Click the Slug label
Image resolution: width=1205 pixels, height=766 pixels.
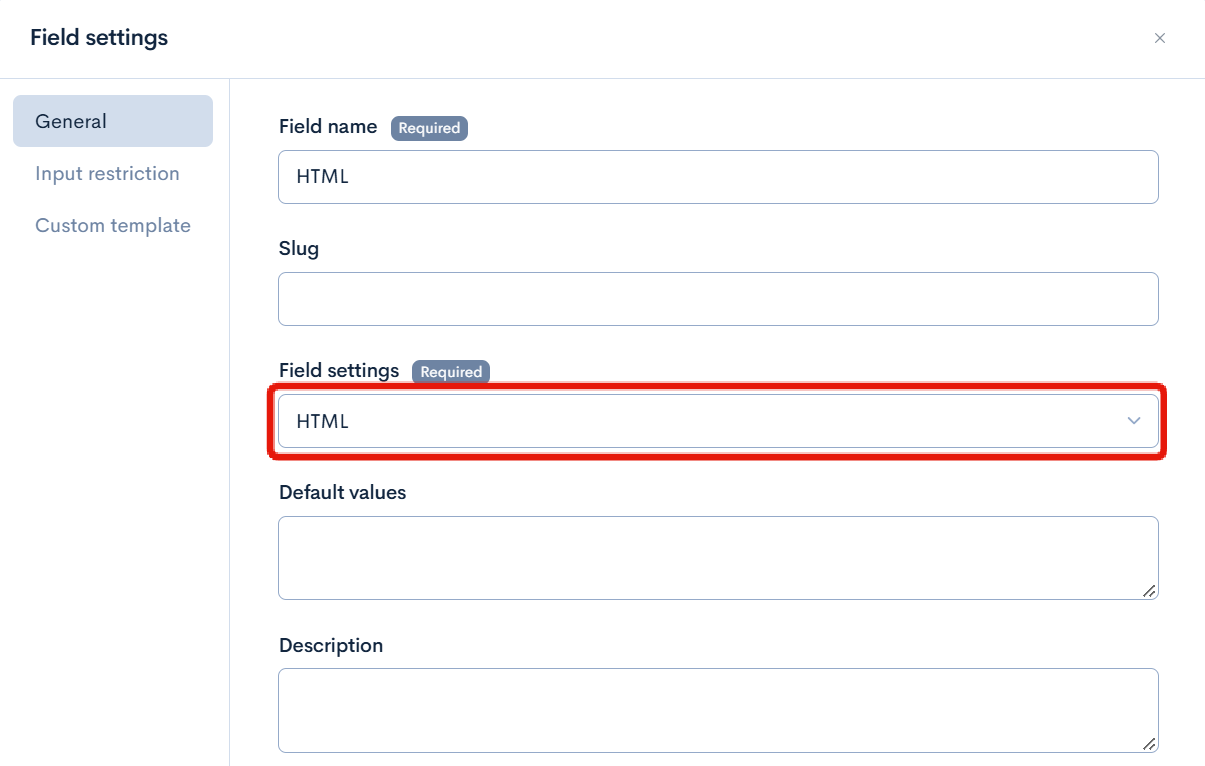pos(299,249)
